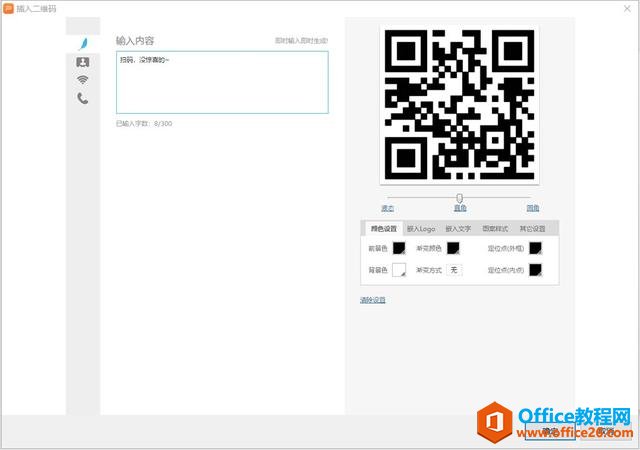The height and width of the screenshot is (450, 640).
Task: Choose the 圆角 shape style link
Action: (533, 208)
